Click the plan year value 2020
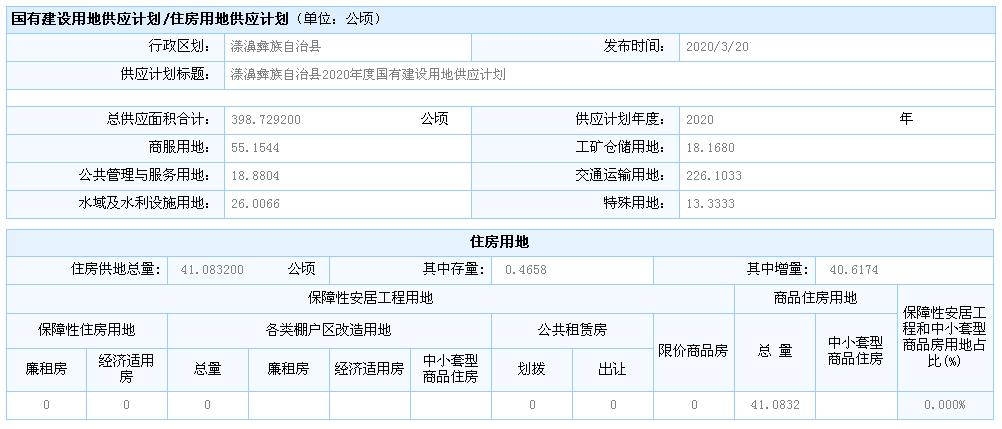Viewport: 1002px width, 429px height. coord(699,120)
